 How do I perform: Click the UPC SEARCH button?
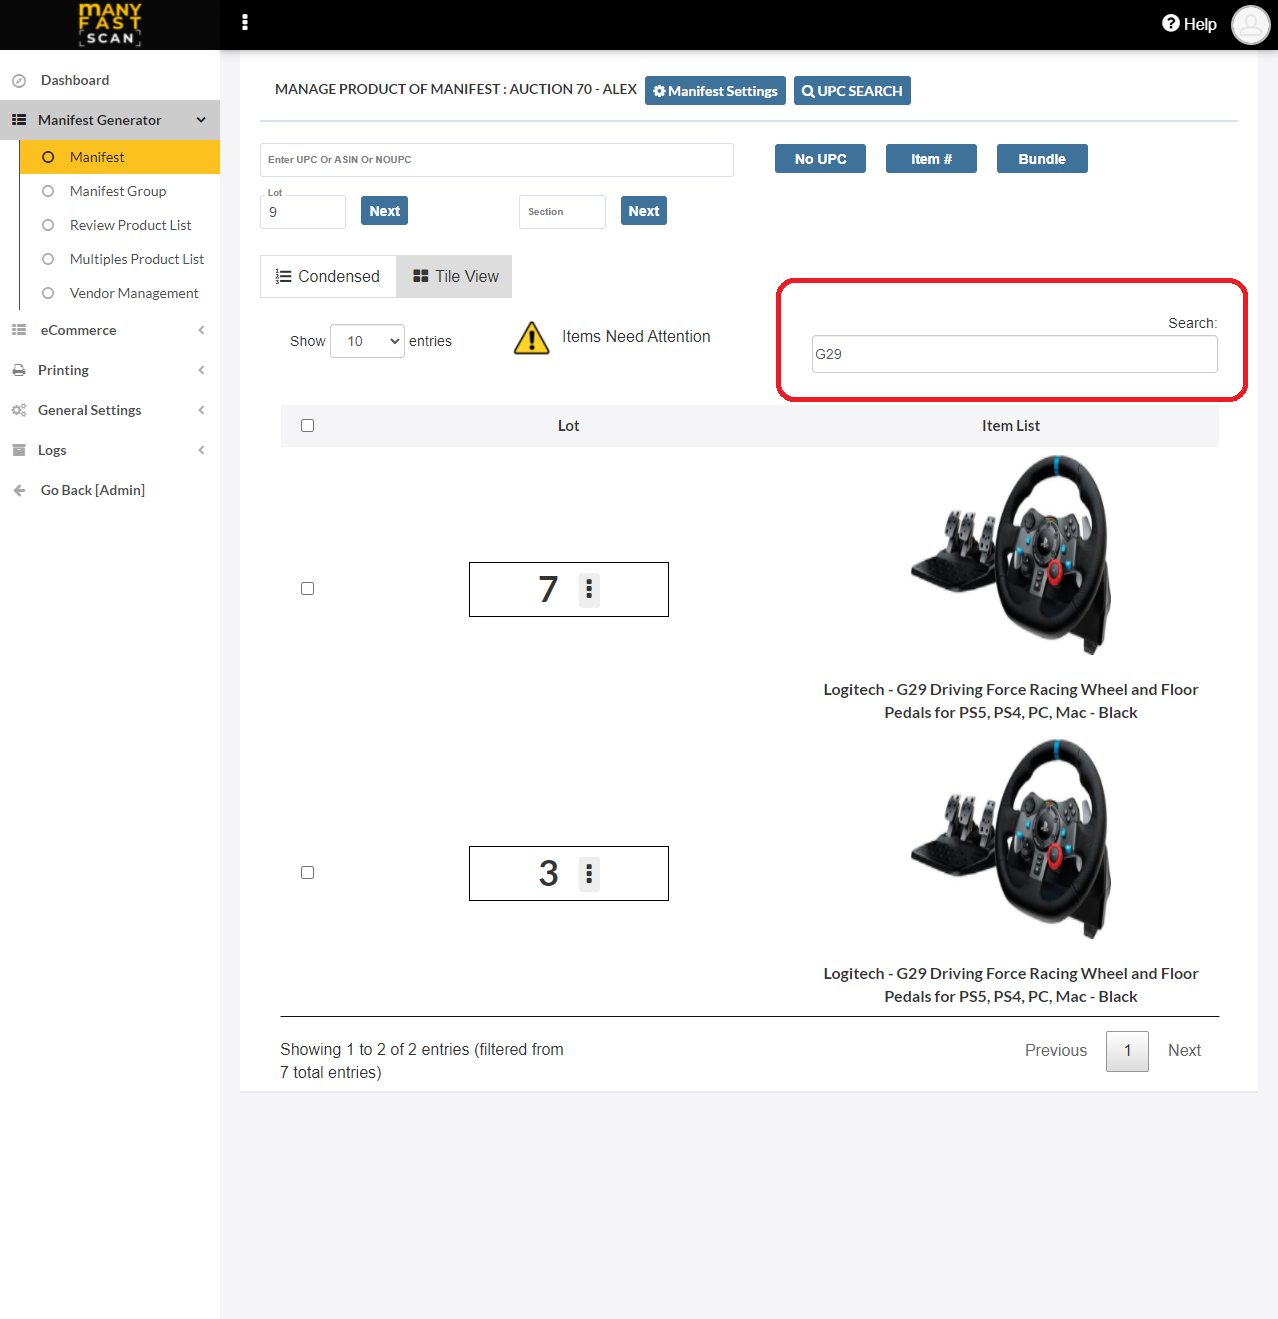click(852, 91)
